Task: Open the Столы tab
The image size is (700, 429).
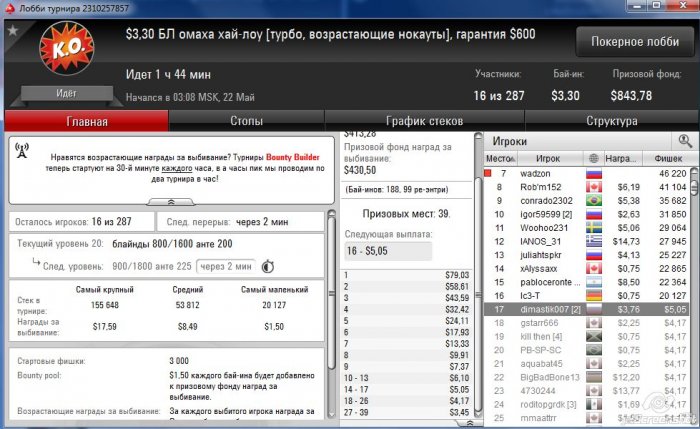Action: 246,121
